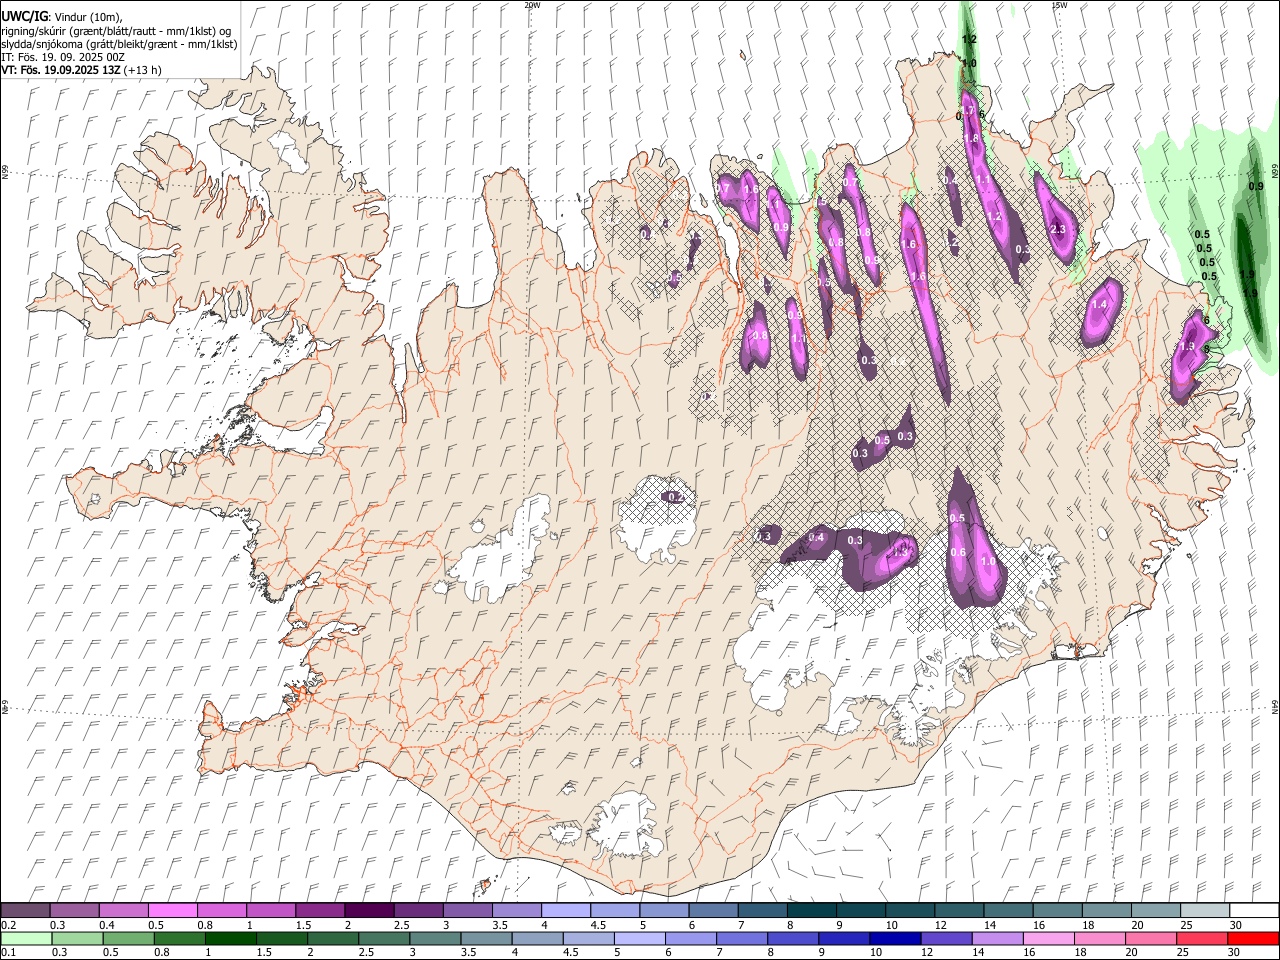
Task: Click the '0.2' value on the central glacier
Action: [x=675, y=497]
